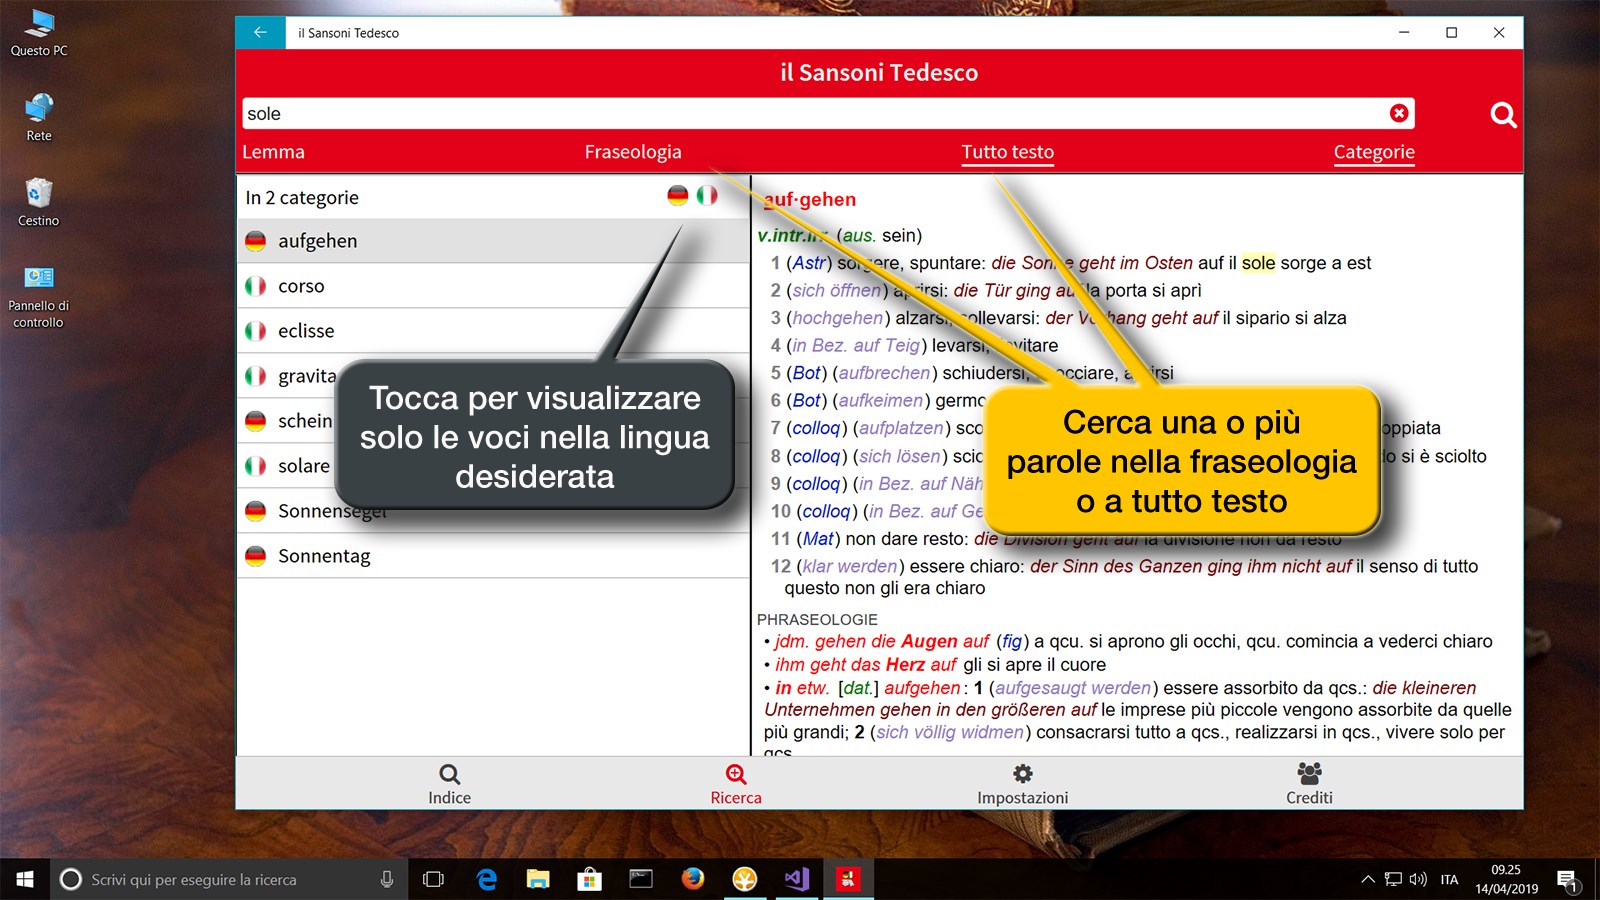The height and width of the screenshot is (900, 1600).
Task: Open the network icon in the tray
Action: (1393, 879)
